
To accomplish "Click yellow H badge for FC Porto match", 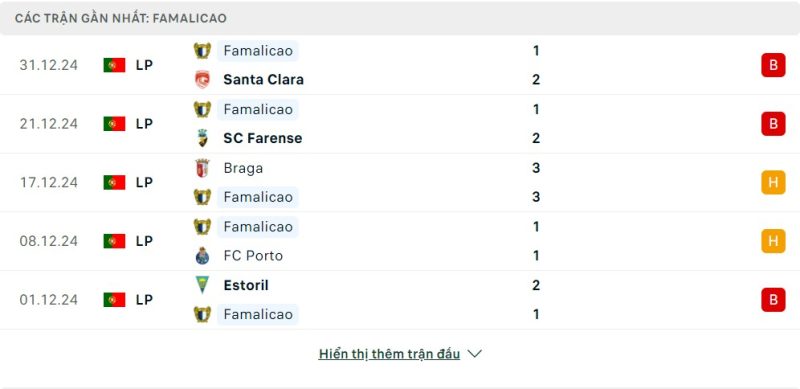I will 773,241.
